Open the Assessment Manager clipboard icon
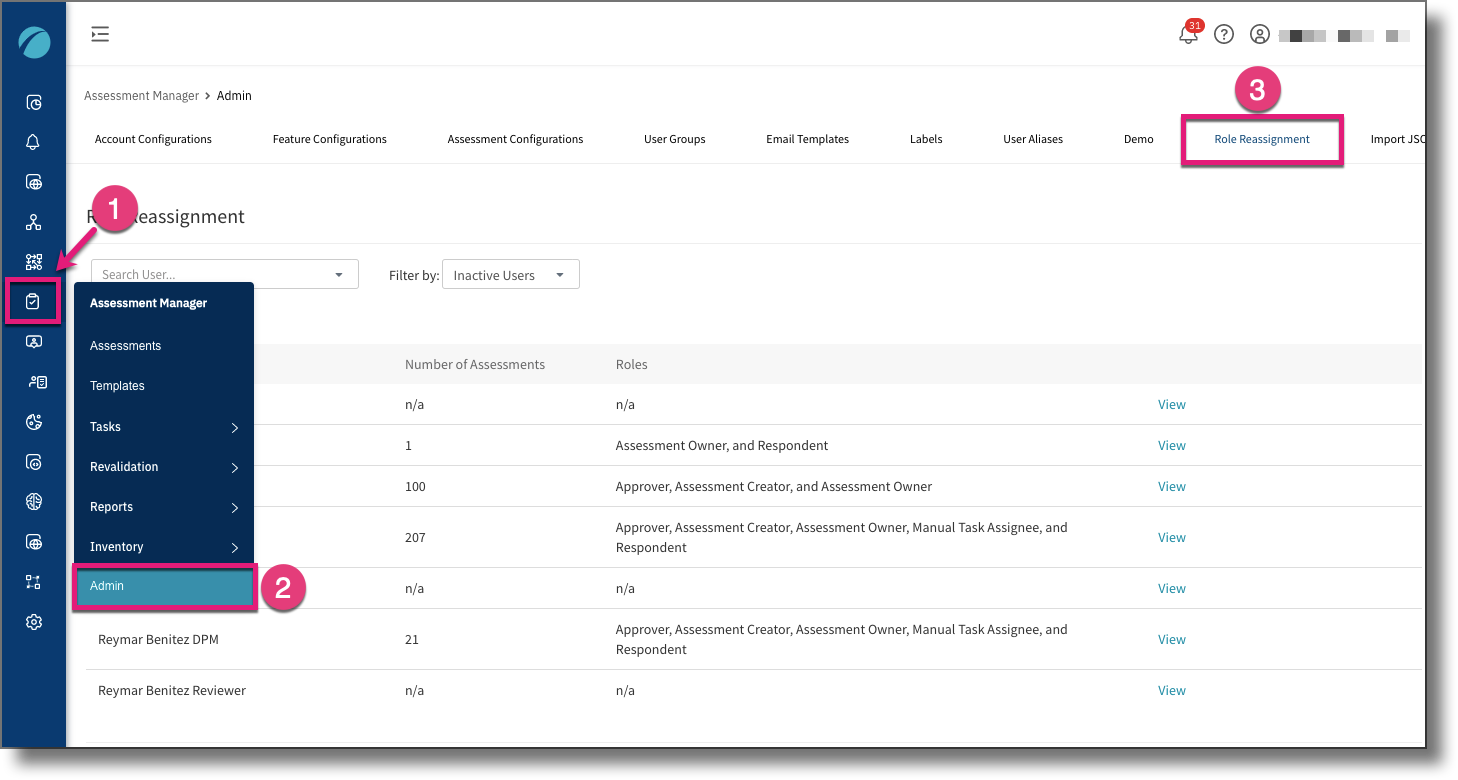Image resolution: width=1458 pixels, height=780 pixels. pyautogui.click(x=33, y=301)
